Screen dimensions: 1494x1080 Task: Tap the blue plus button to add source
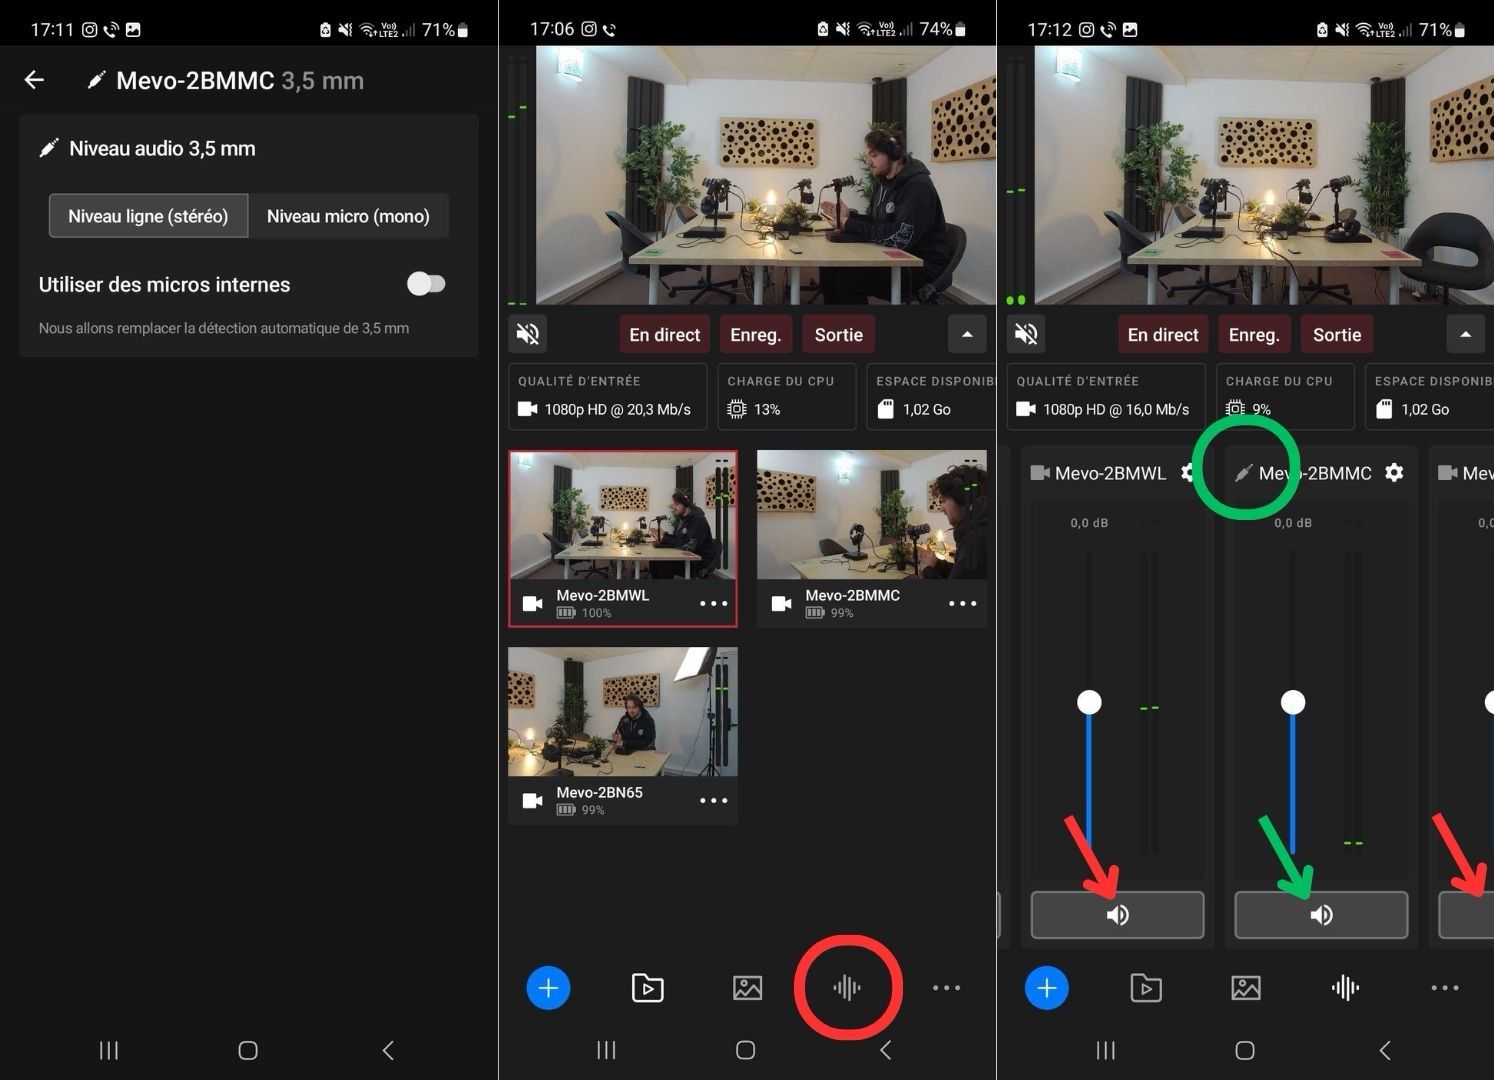pyautogui.click(x=548, y=987)
